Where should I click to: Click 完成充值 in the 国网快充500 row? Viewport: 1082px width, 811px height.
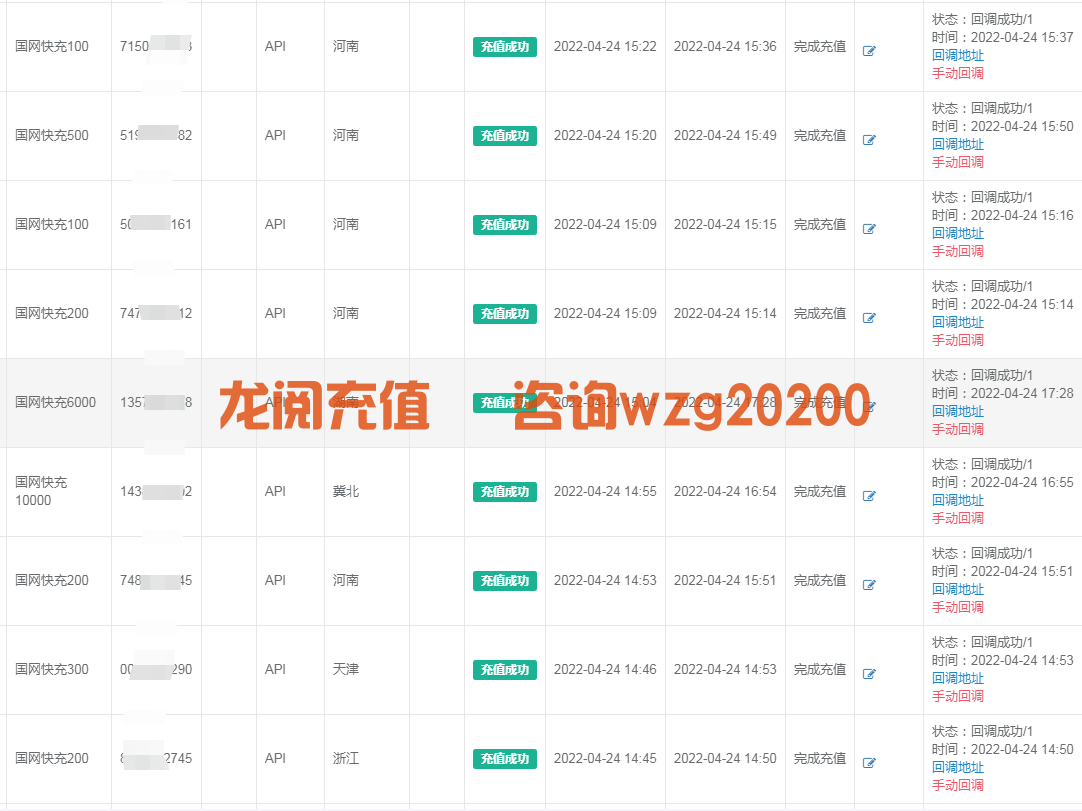tap(820, 135)
